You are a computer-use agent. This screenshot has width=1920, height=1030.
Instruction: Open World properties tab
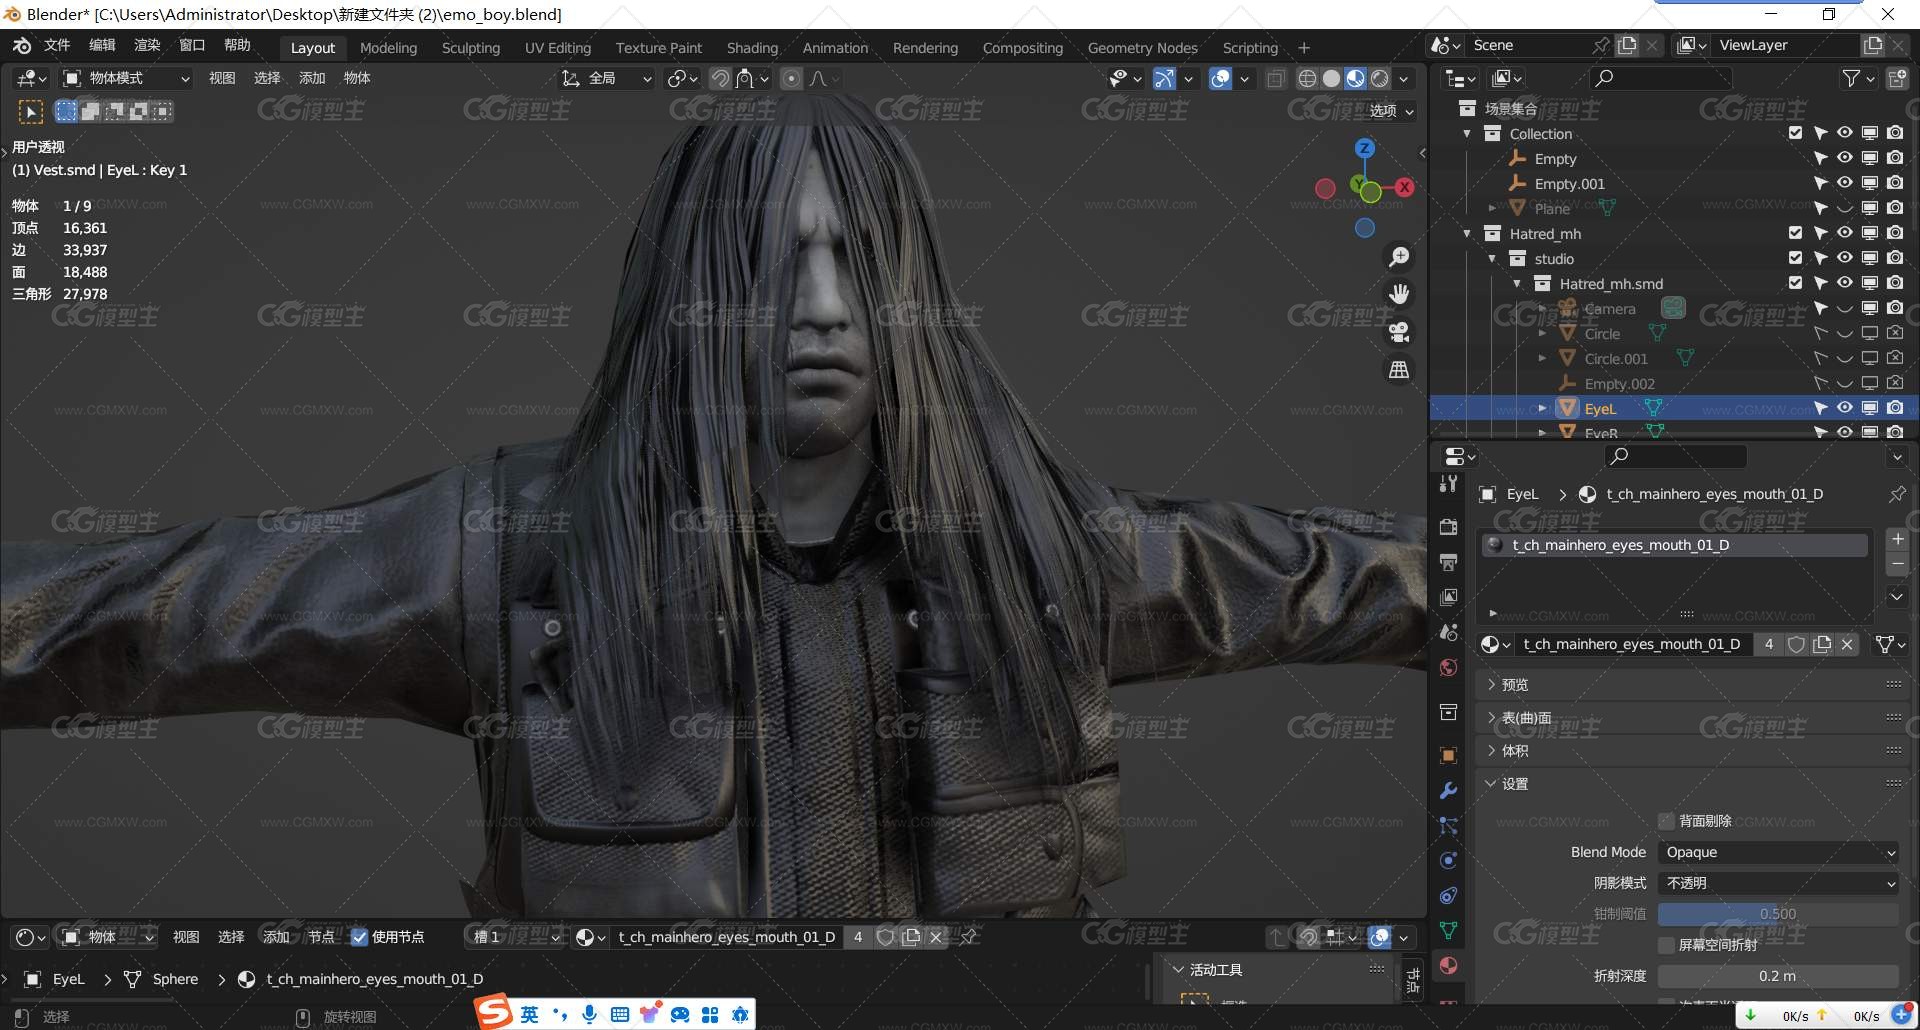(x=1448, y=667)
